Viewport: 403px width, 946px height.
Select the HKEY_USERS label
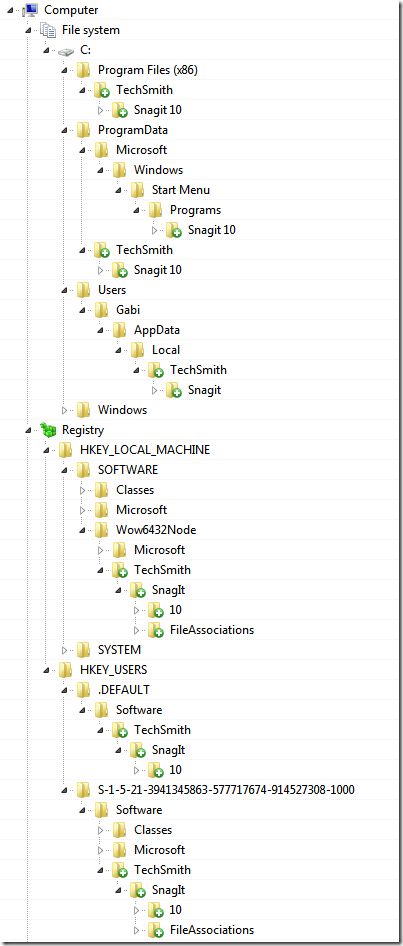(113, 670)
